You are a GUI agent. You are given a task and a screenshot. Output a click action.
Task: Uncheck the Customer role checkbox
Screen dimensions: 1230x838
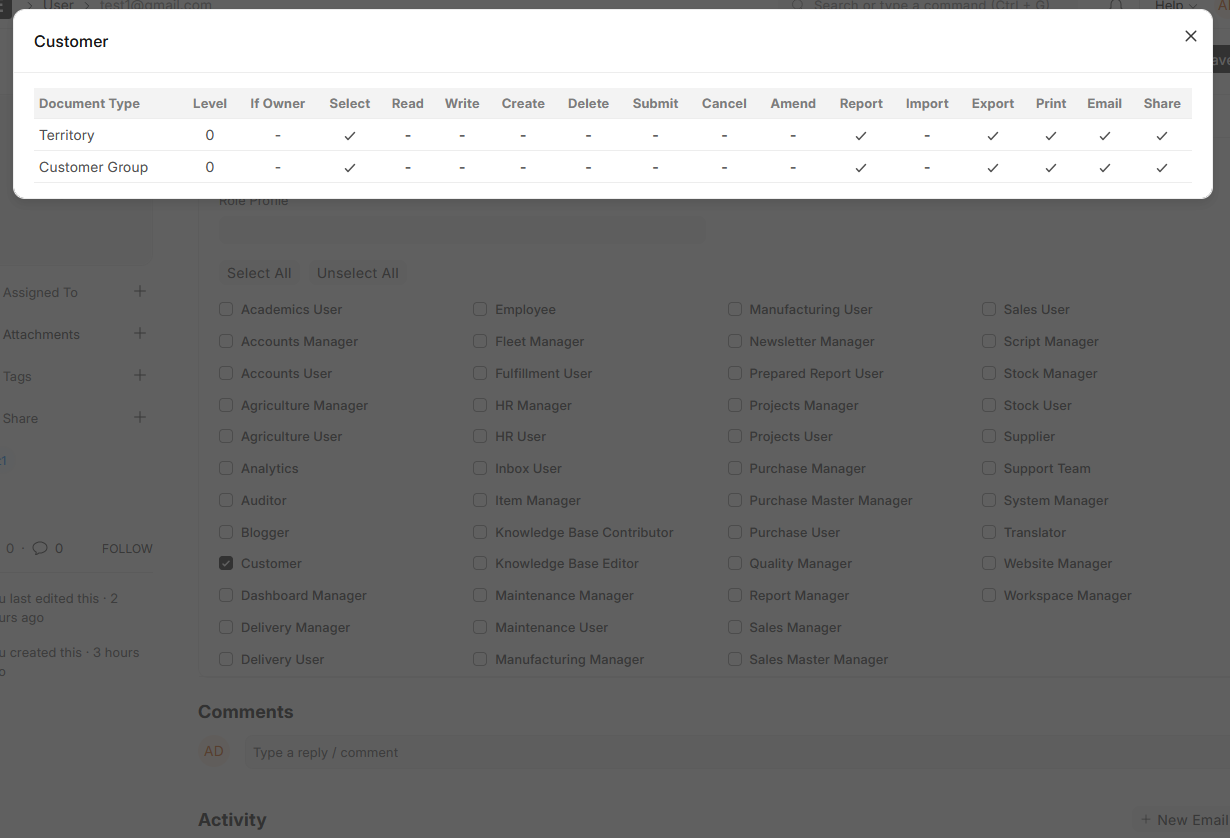pyautogui.click(x=226, y=564)
